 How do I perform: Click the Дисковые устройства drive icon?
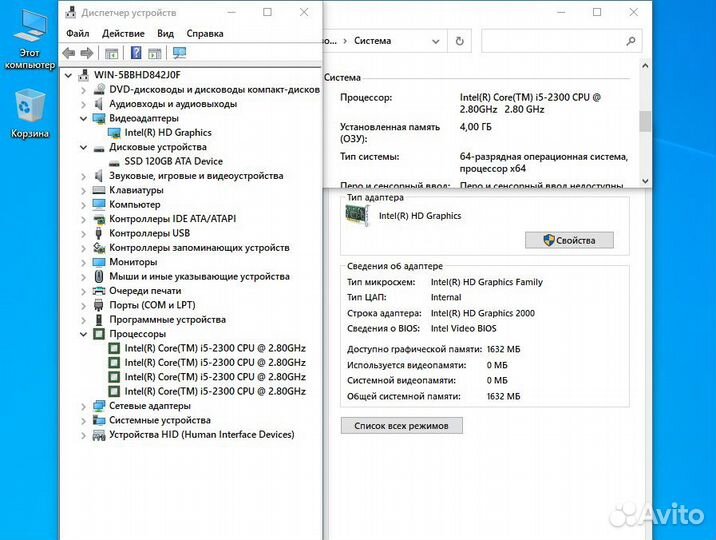[99, 148]
